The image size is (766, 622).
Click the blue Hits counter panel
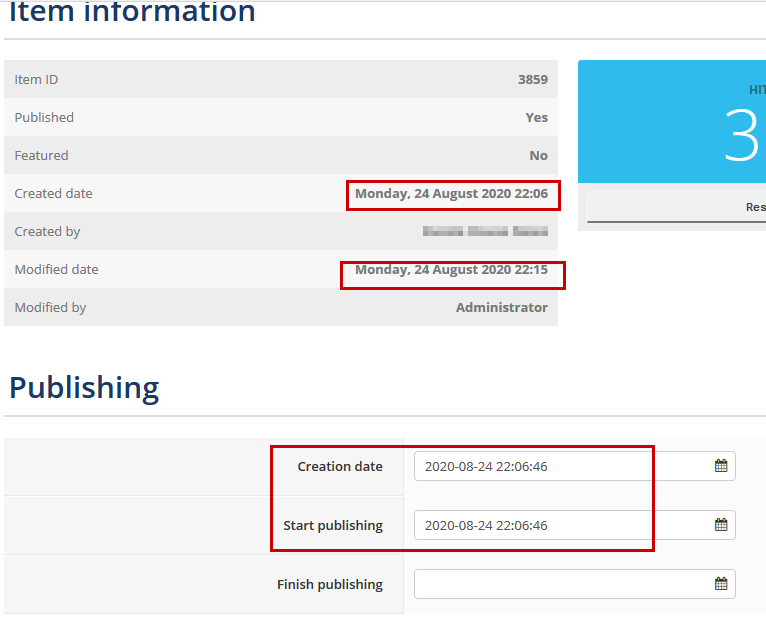pyautogui.click(x=672, y=122)
